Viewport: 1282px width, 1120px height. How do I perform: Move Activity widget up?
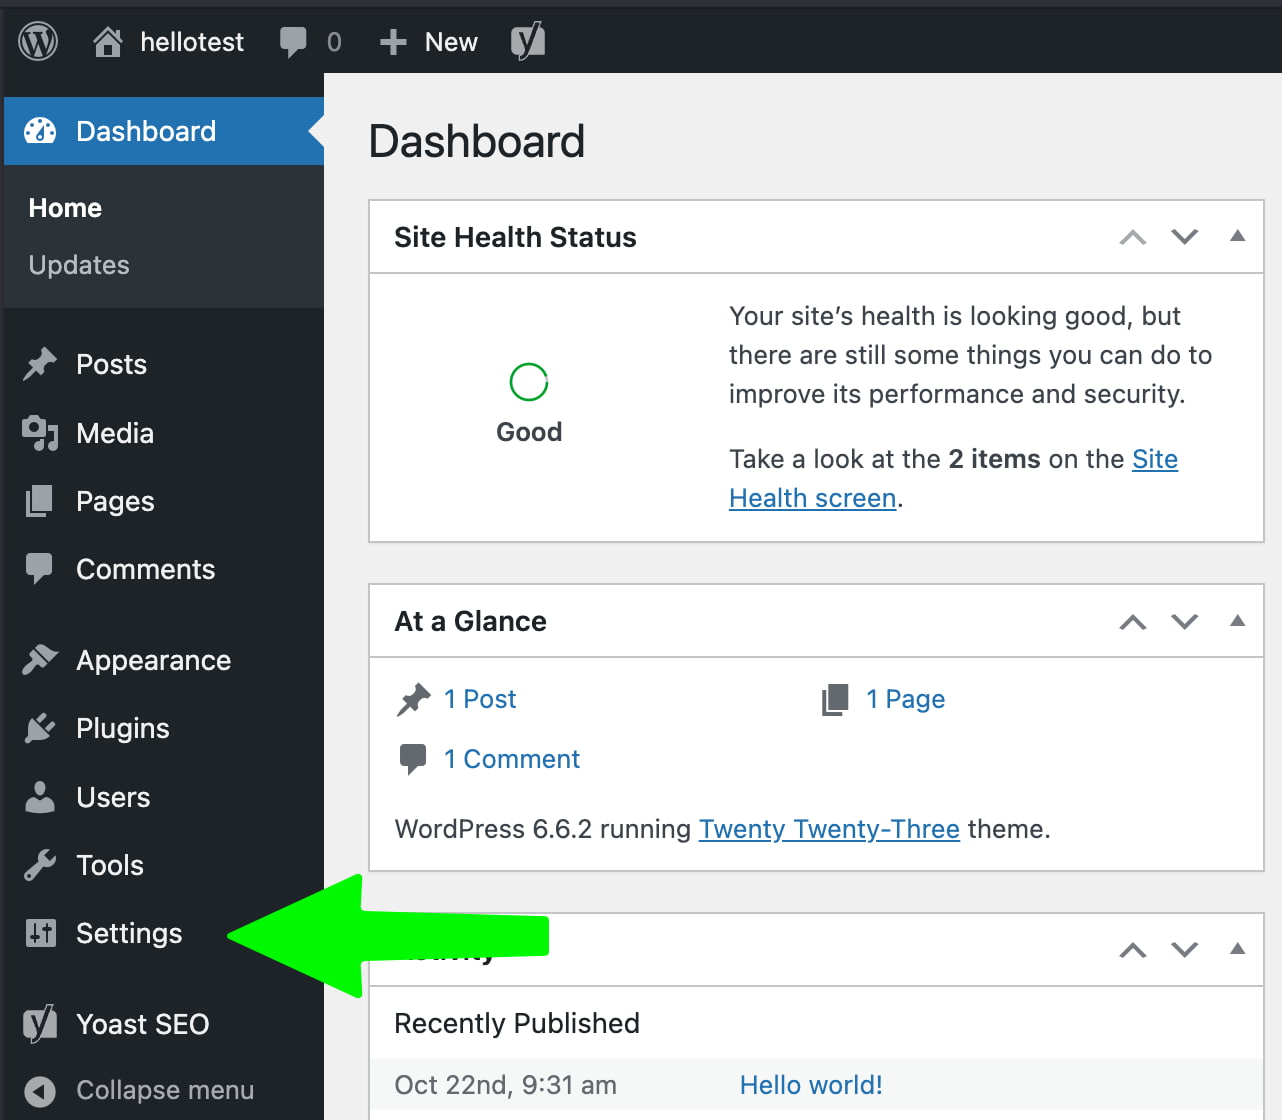1133,950
